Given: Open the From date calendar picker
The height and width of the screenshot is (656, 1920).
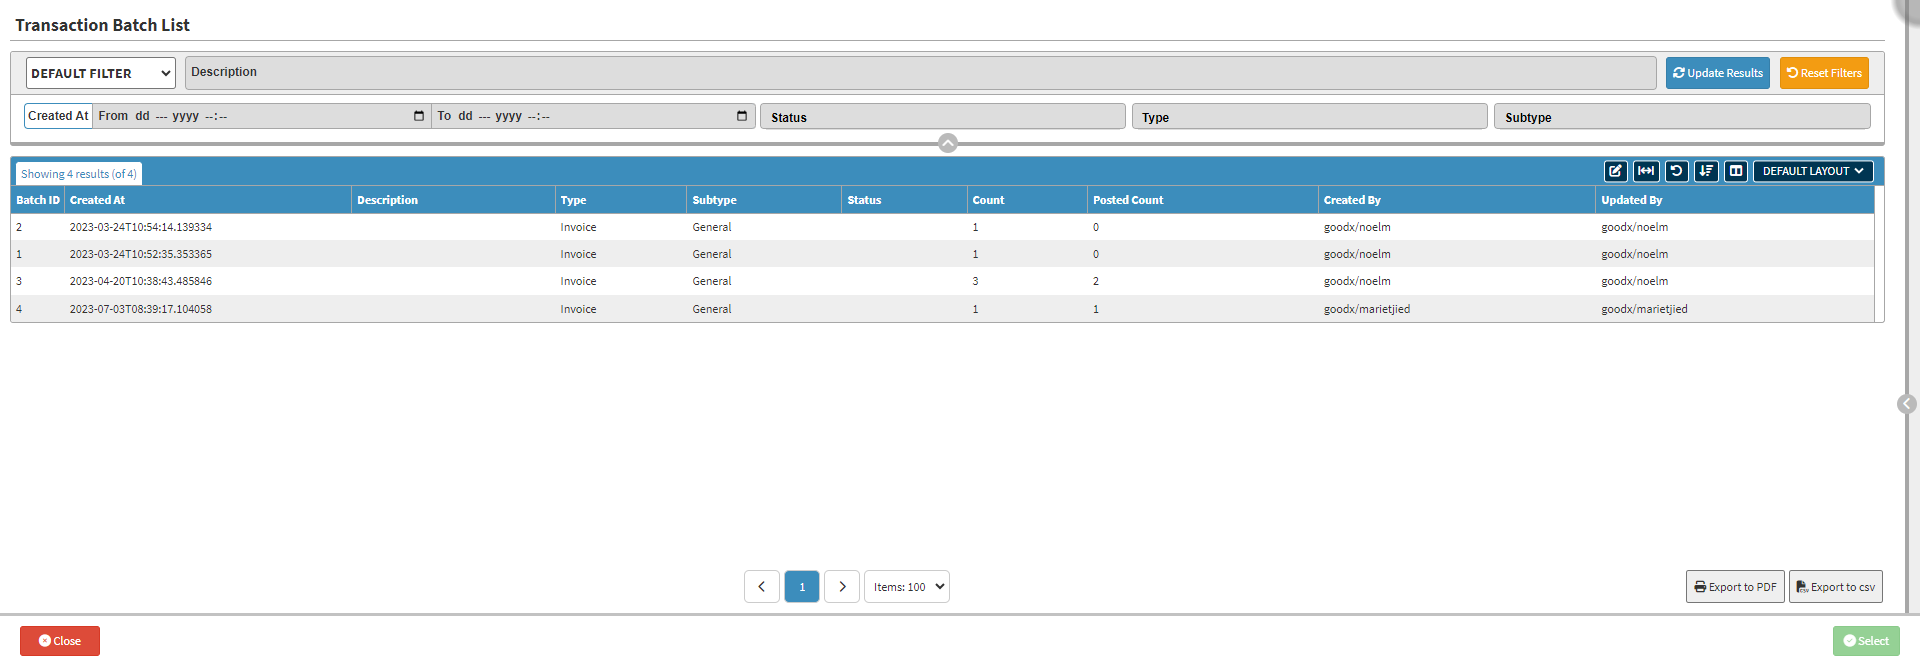Looking at the screenshot, I should tap(419, 116).
